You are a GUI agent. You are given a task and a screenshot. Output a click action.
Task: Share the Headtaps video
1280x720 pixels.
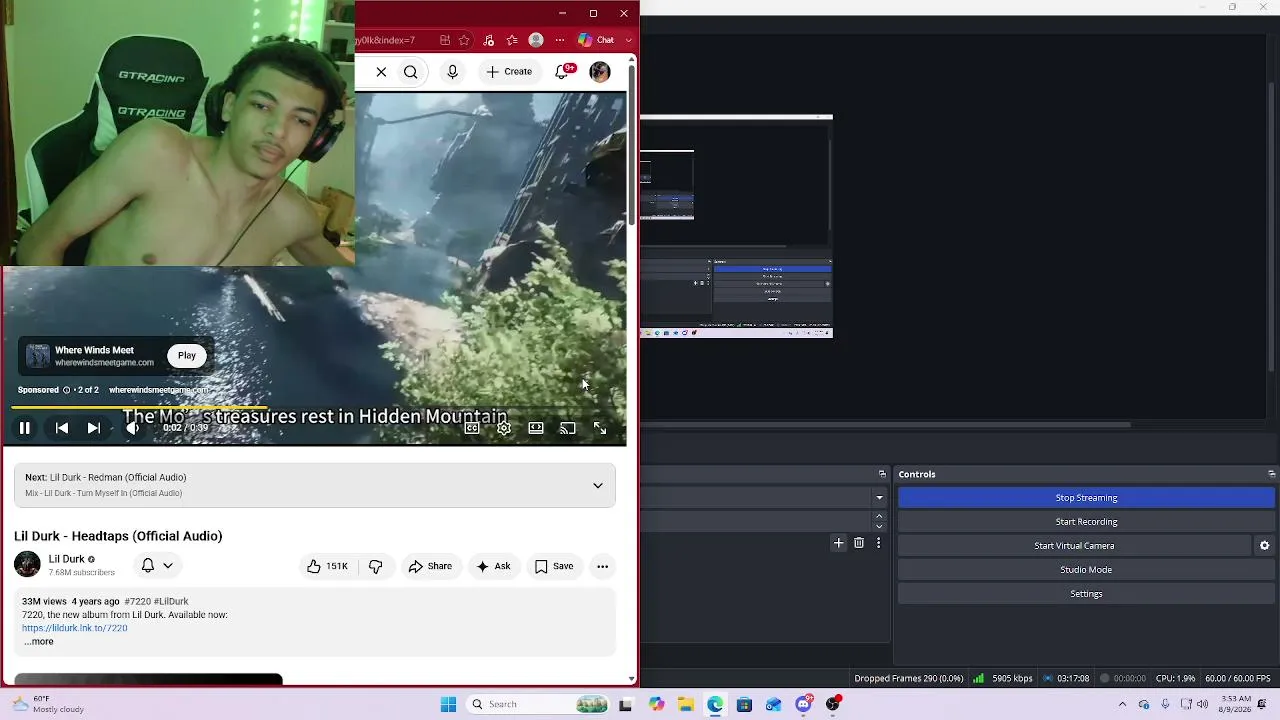click(430, 567)
